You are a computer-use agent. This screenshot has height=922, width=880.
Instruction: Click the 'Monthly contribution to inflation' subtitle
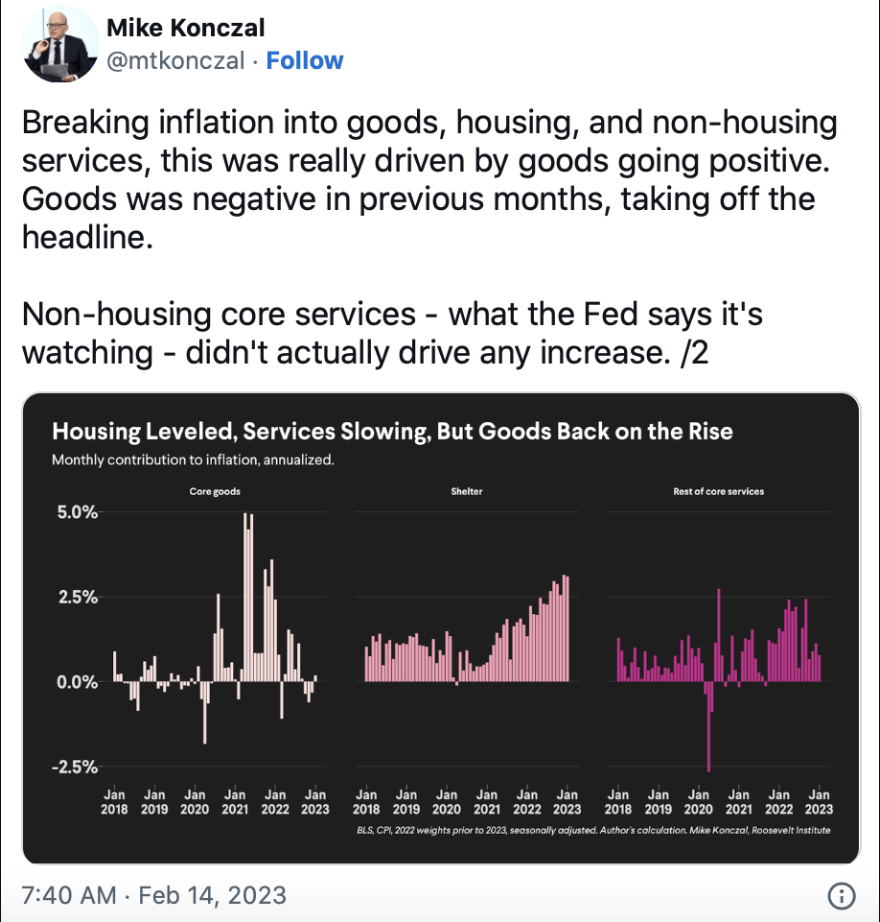coord(192,461)
